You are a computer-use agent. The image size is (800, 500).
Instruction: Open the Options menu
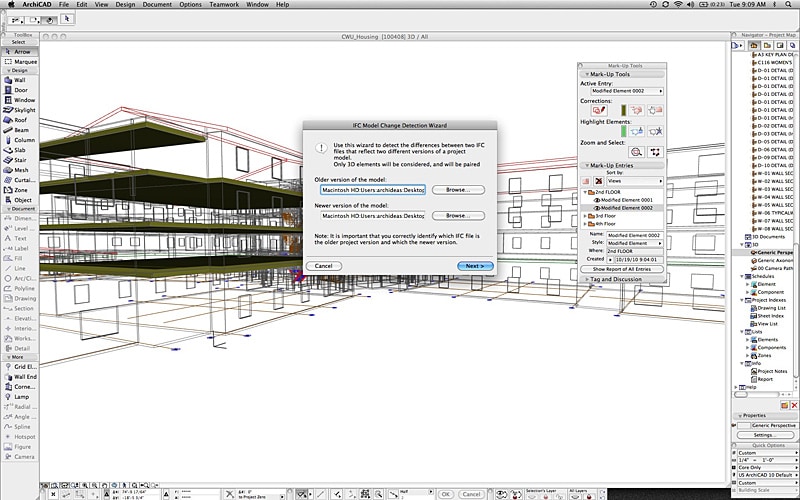190,4
